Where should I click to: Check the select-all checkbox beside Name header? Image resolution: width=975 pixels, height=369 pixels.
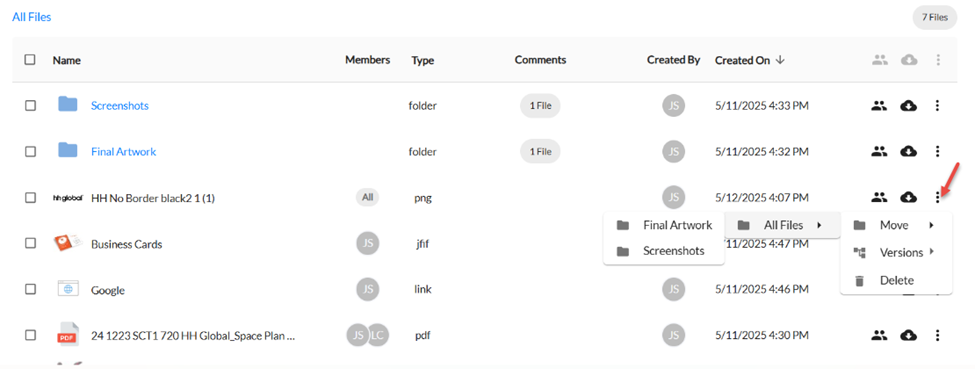point(30,60)
